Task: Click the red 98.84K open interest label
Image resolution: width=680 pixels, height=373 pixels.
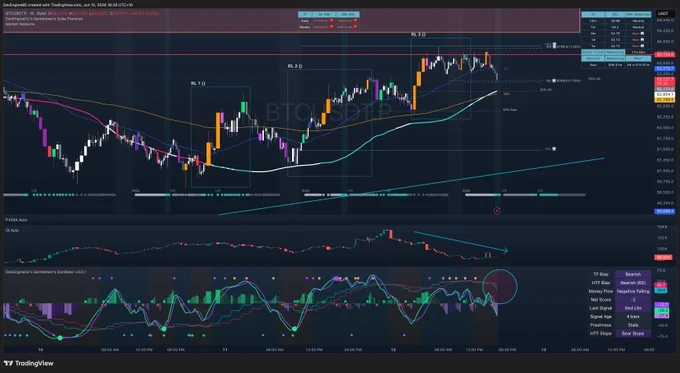Action: (x=664, y=258)
